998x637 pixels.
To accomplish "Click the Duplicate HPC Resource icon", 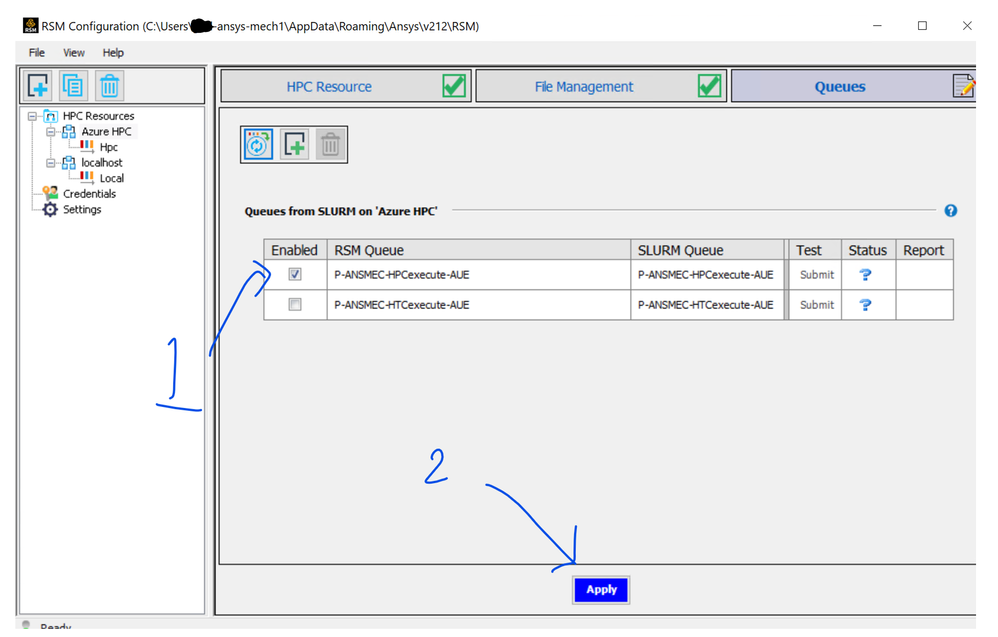I will point(73,85).
